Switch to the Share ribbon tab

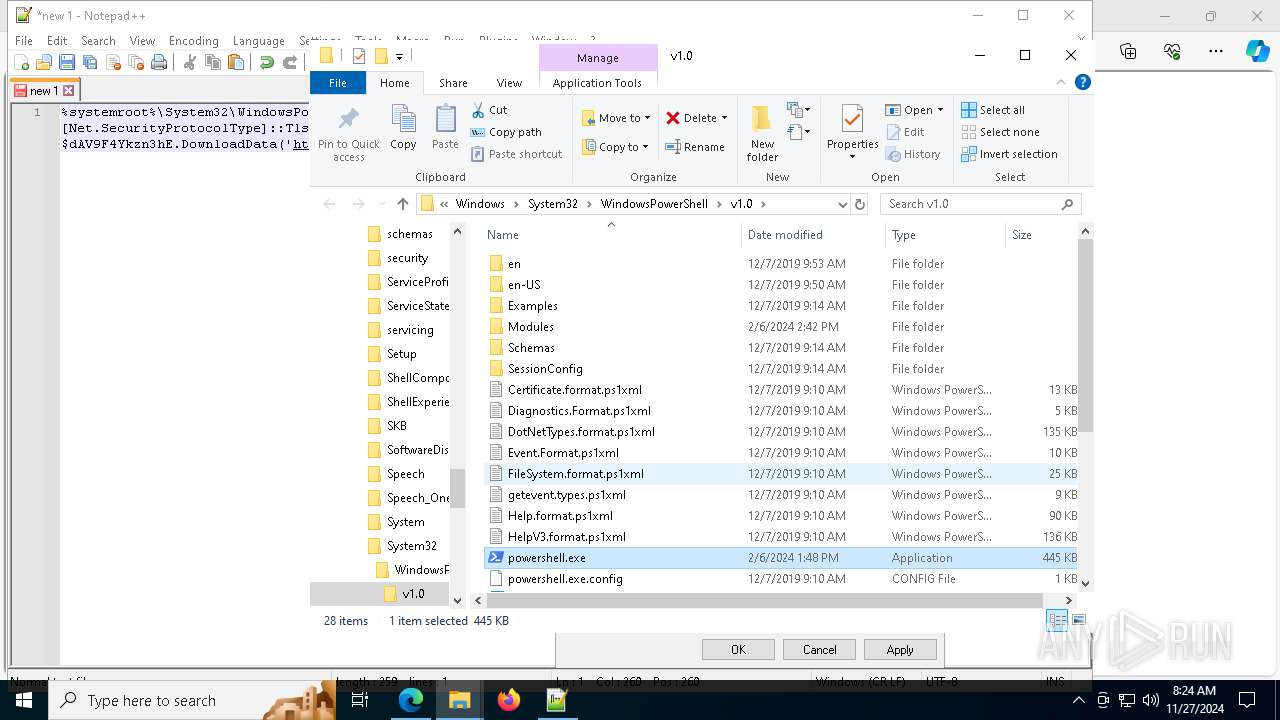click(x=453, y=83)
